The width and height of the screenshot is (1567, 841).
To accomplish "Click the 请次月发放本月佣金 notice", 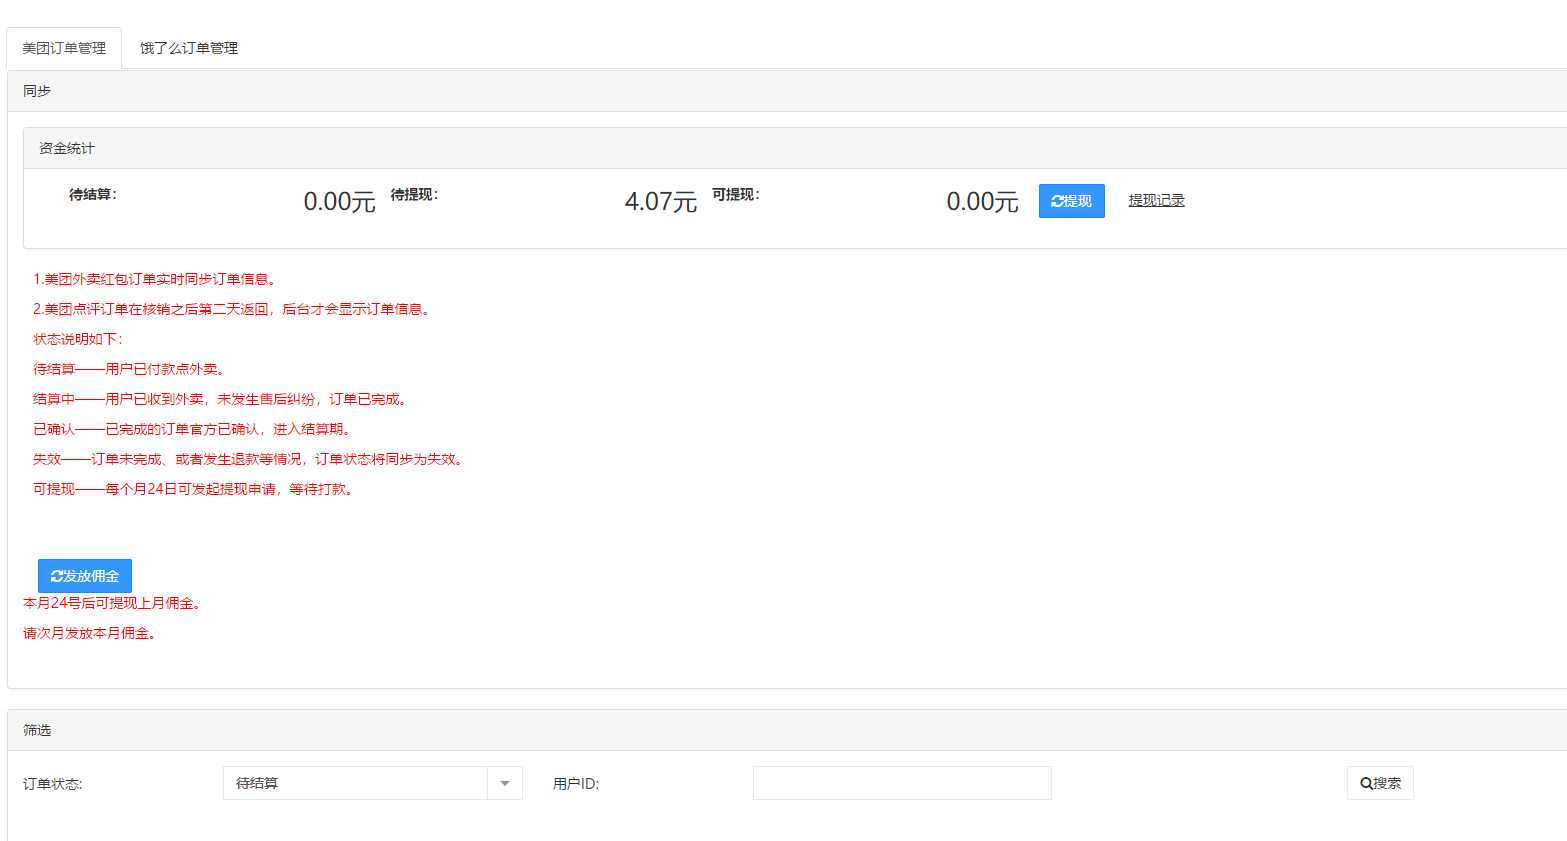I will (92, 633).
